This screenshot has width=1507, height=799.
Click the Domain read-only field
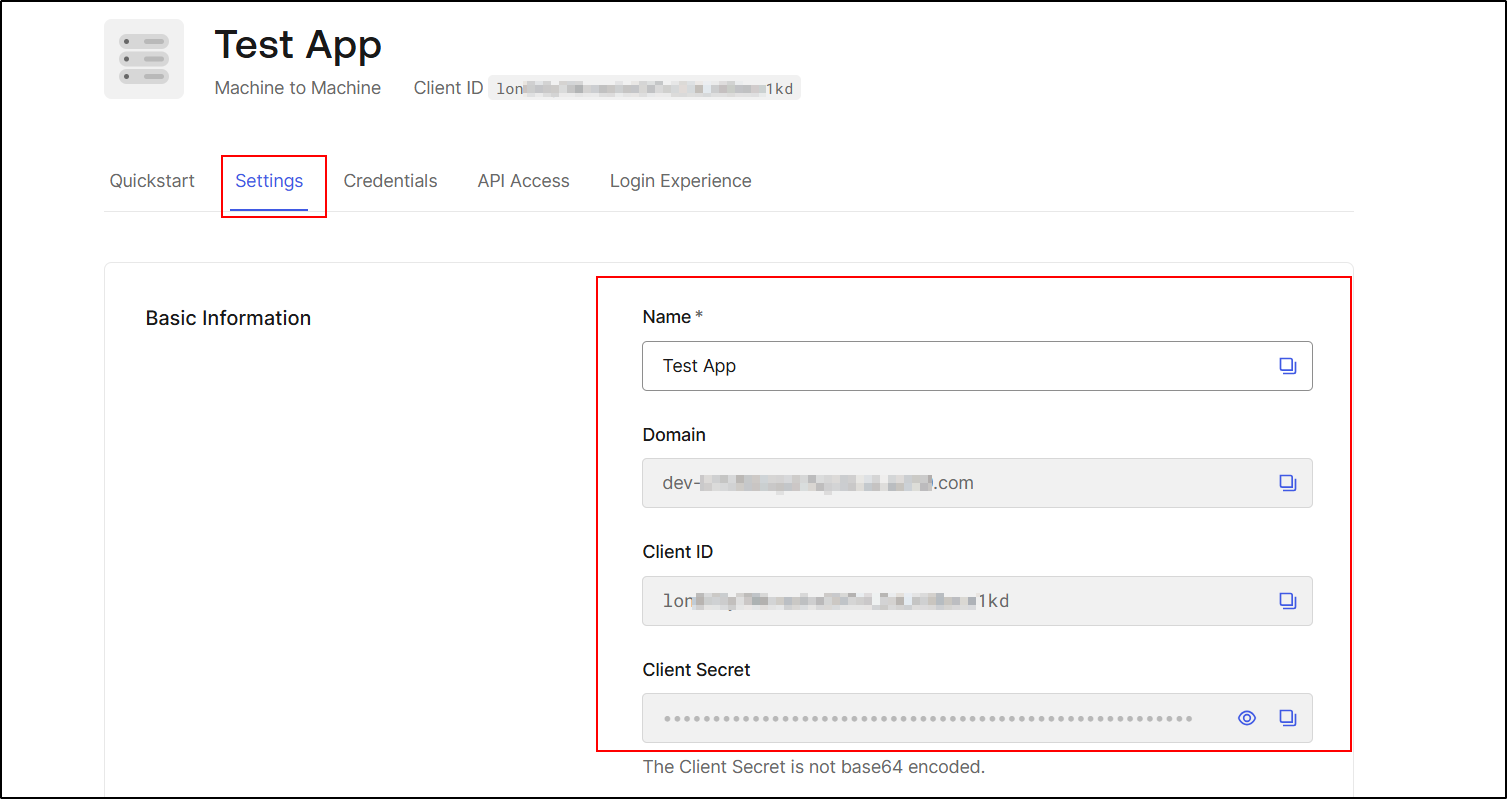tap(977, 483)
